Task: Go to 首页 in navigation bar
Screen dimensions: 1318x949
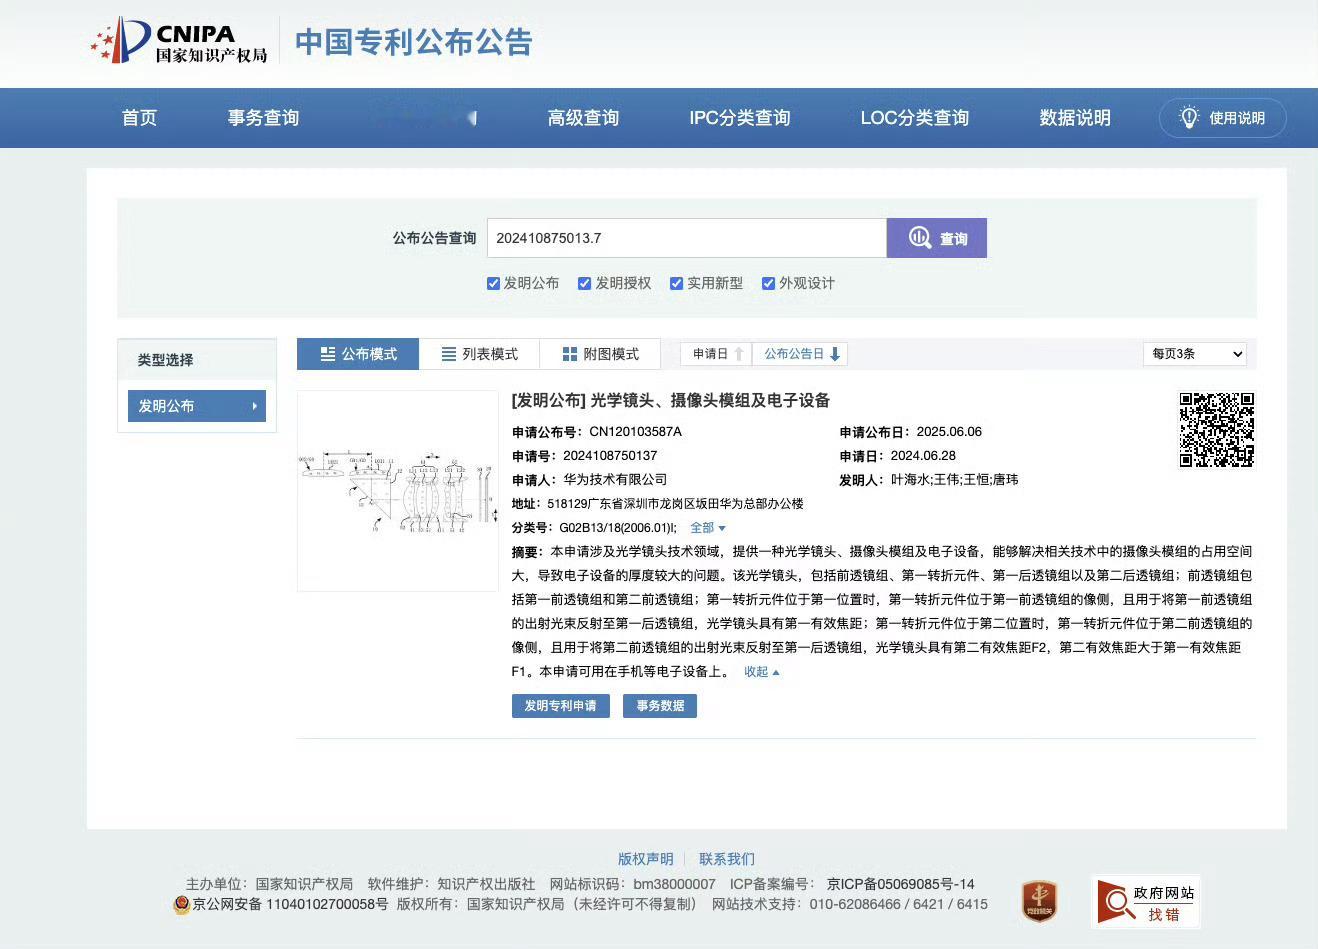Action: click(x=140, y=118)
